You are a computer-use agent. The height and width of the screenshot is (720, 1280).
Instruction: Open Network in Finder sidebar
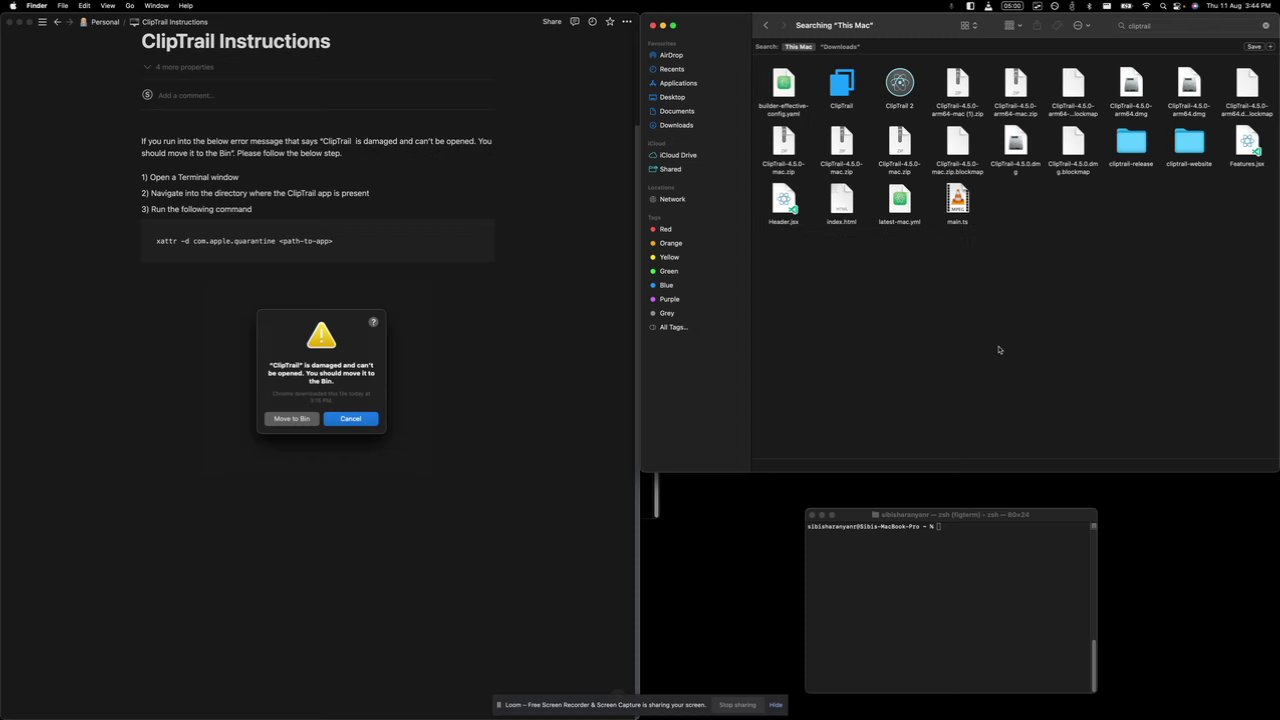(672, 199)
